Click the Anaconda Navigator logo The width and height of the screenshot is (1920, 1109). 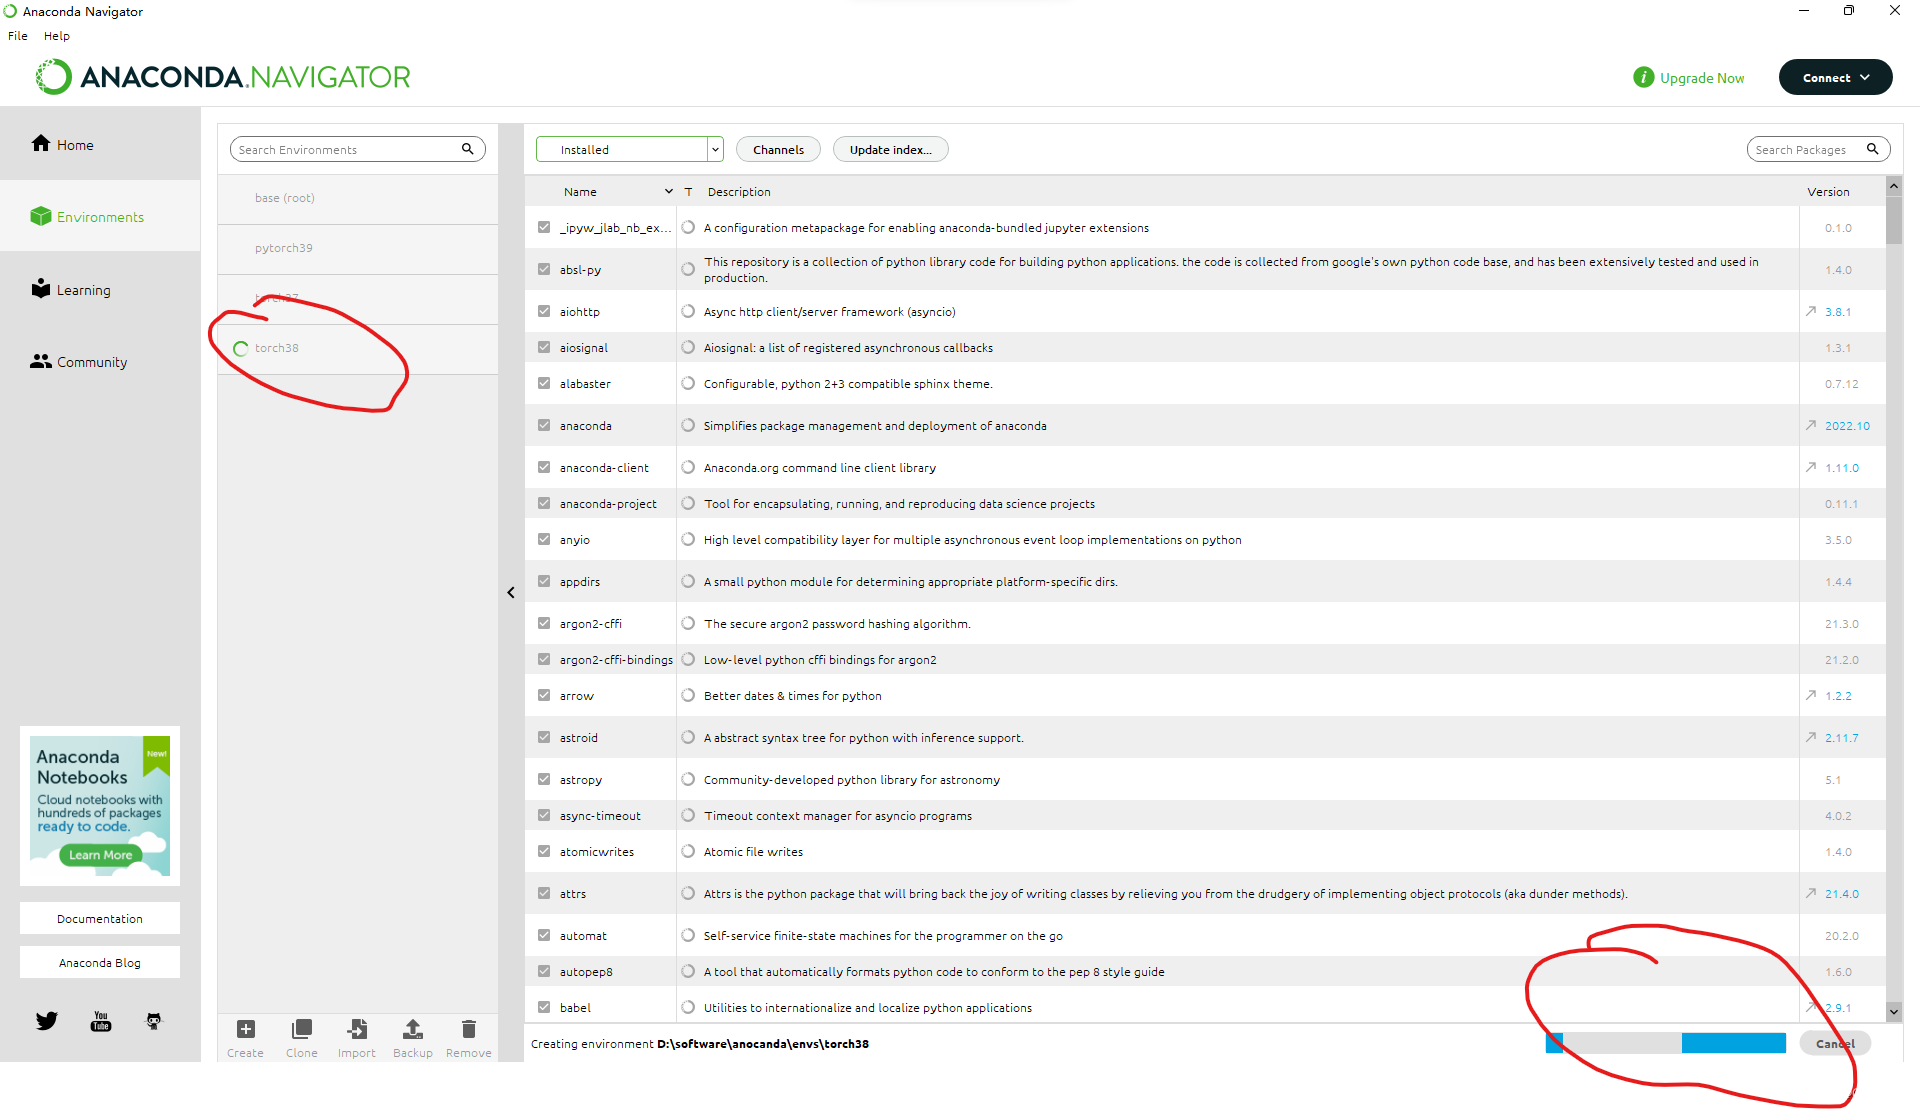223,77
